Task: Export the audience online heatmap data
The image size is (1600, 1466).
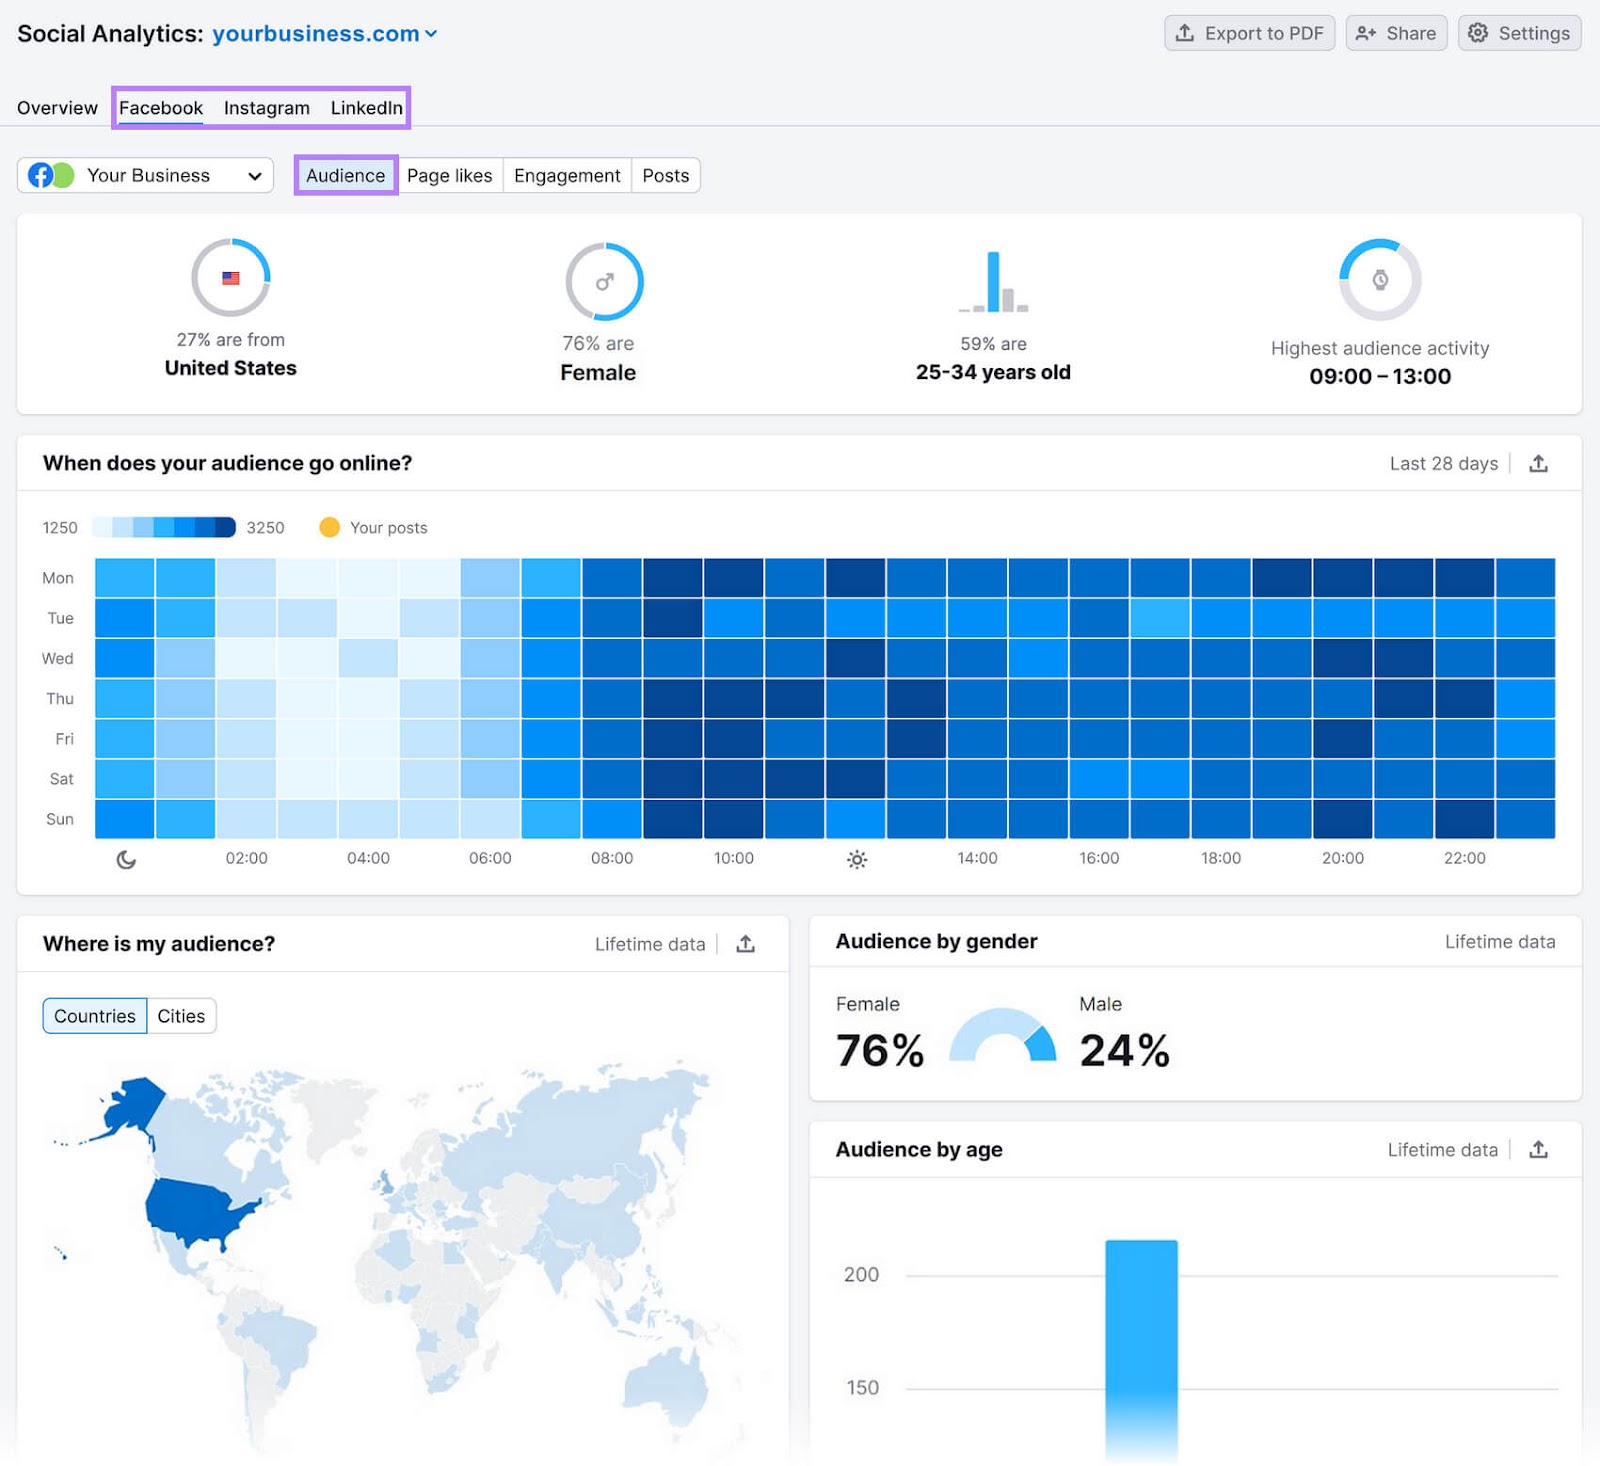Action: (1538, 463)
